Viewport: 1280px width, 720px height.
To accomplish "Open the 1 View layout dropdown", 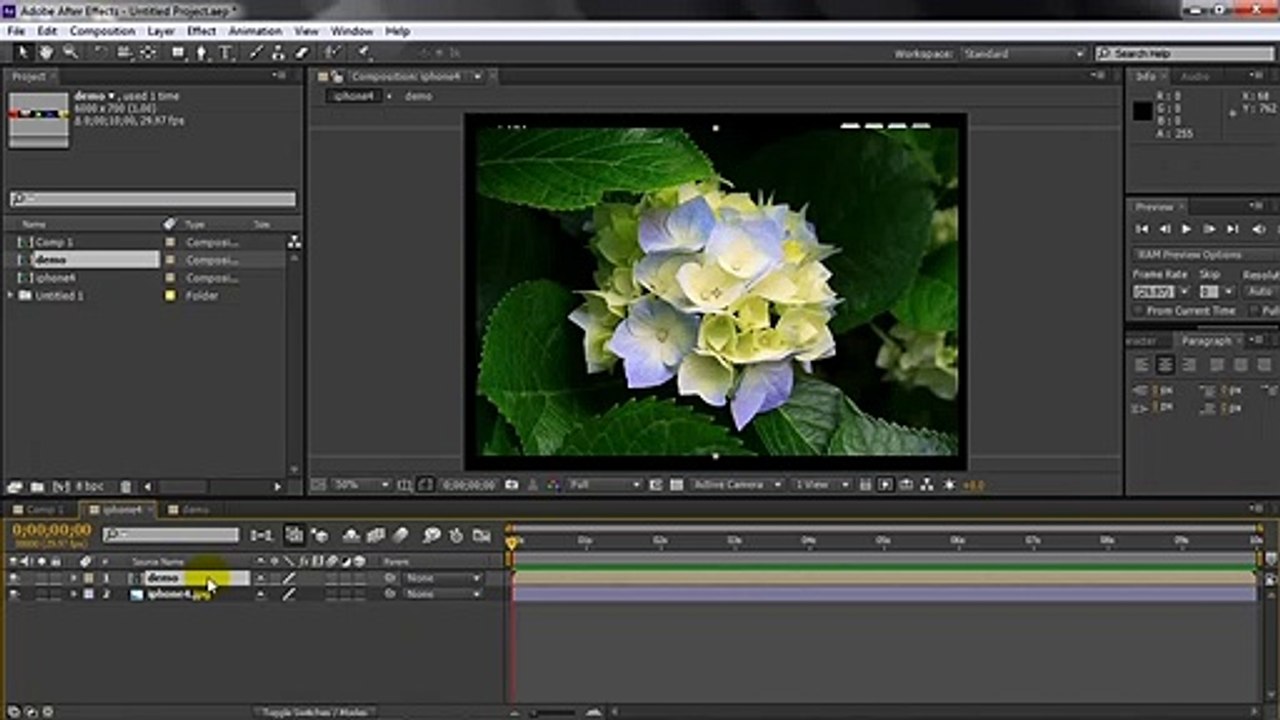I will (x=820, y=485).
